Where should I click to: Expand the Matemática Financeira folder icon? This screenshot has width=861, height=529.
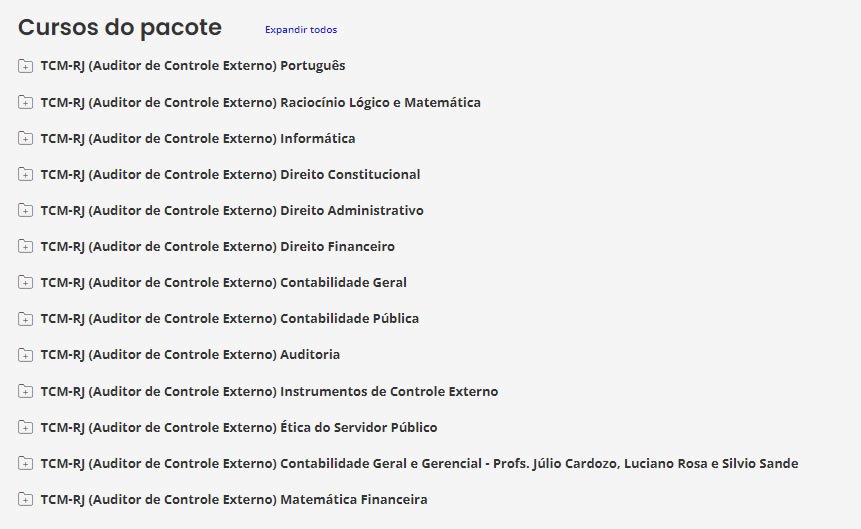pyautogui.click(x=25, y=499)
